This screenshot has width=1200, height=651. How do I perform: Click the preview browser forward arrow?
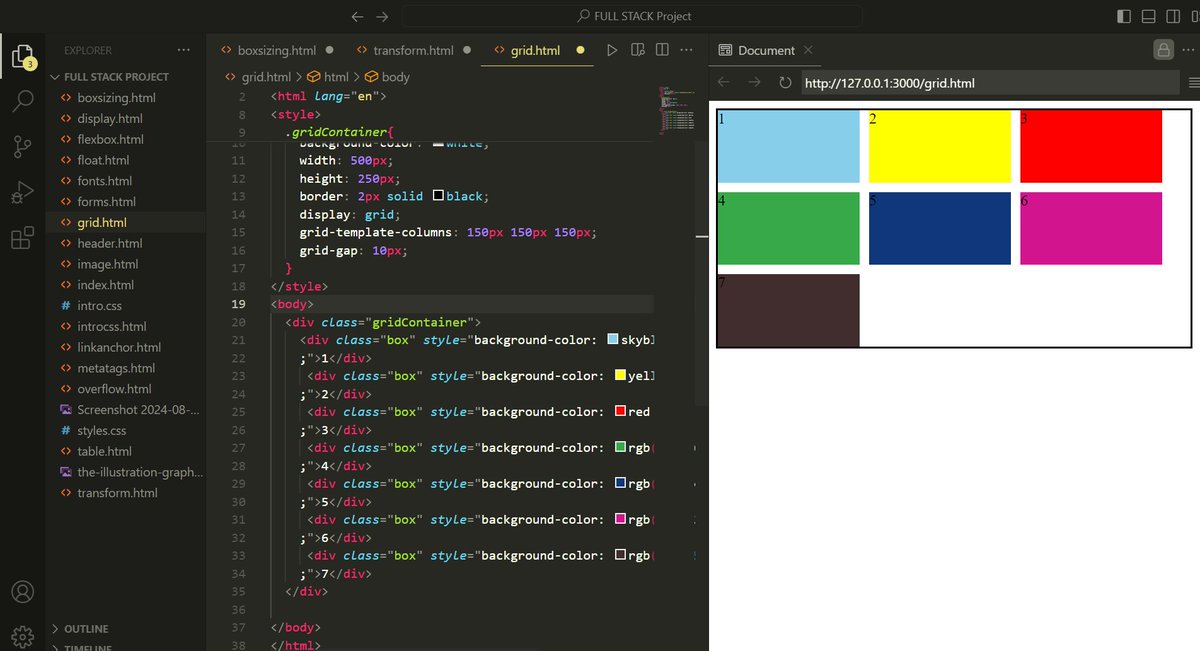[x=755, y=83]
